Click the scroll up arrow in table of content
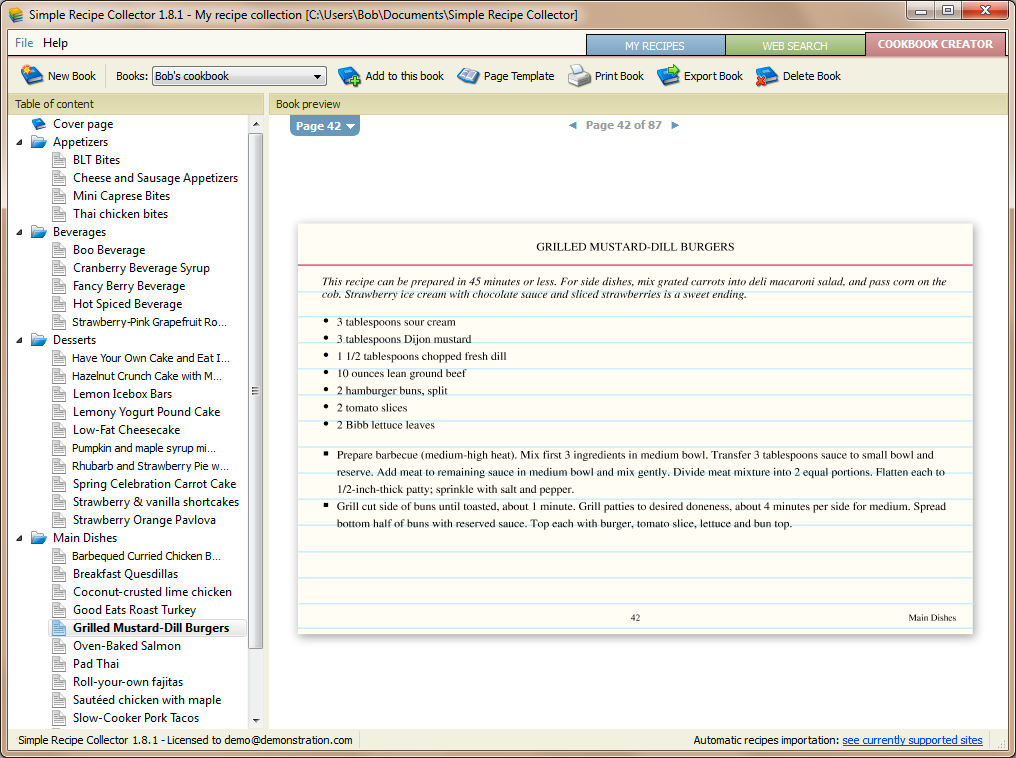 (255, 124)
